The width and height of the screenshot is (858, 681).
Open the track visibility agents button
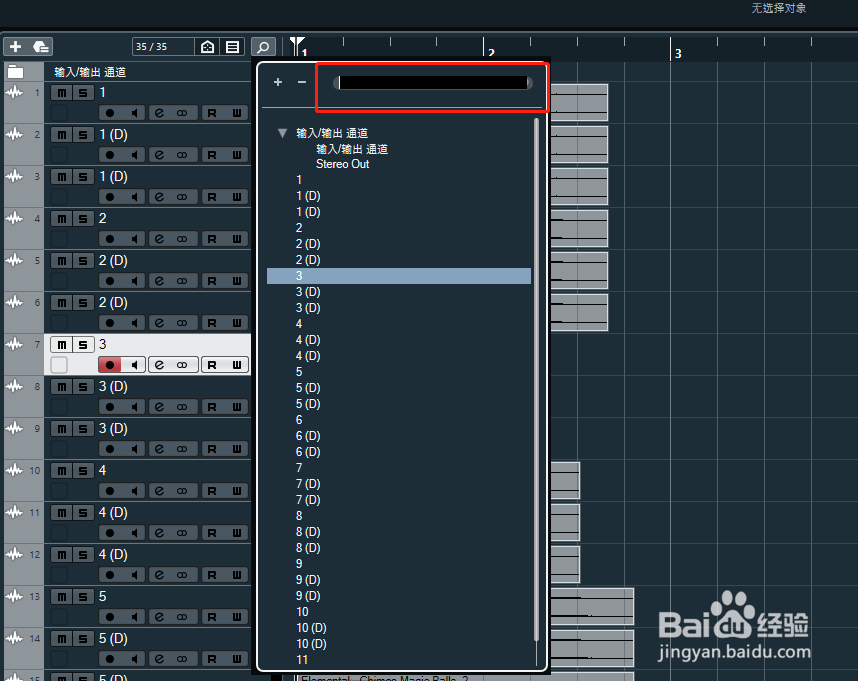coord(207,46)
